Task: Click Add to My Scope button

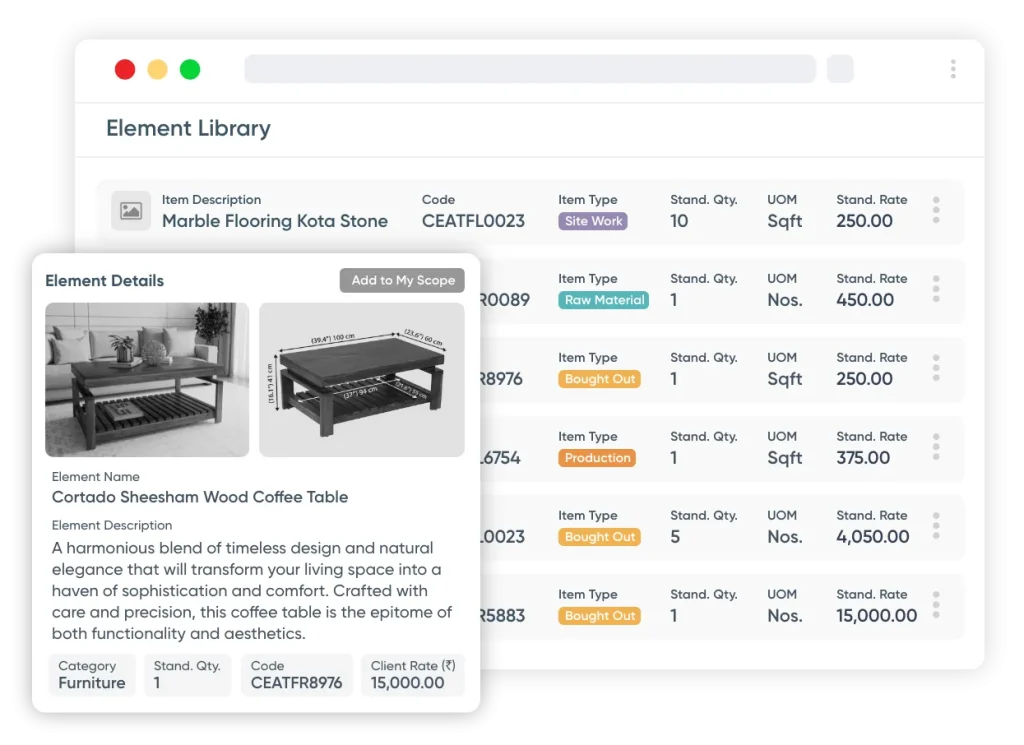Action: [402, 281]
